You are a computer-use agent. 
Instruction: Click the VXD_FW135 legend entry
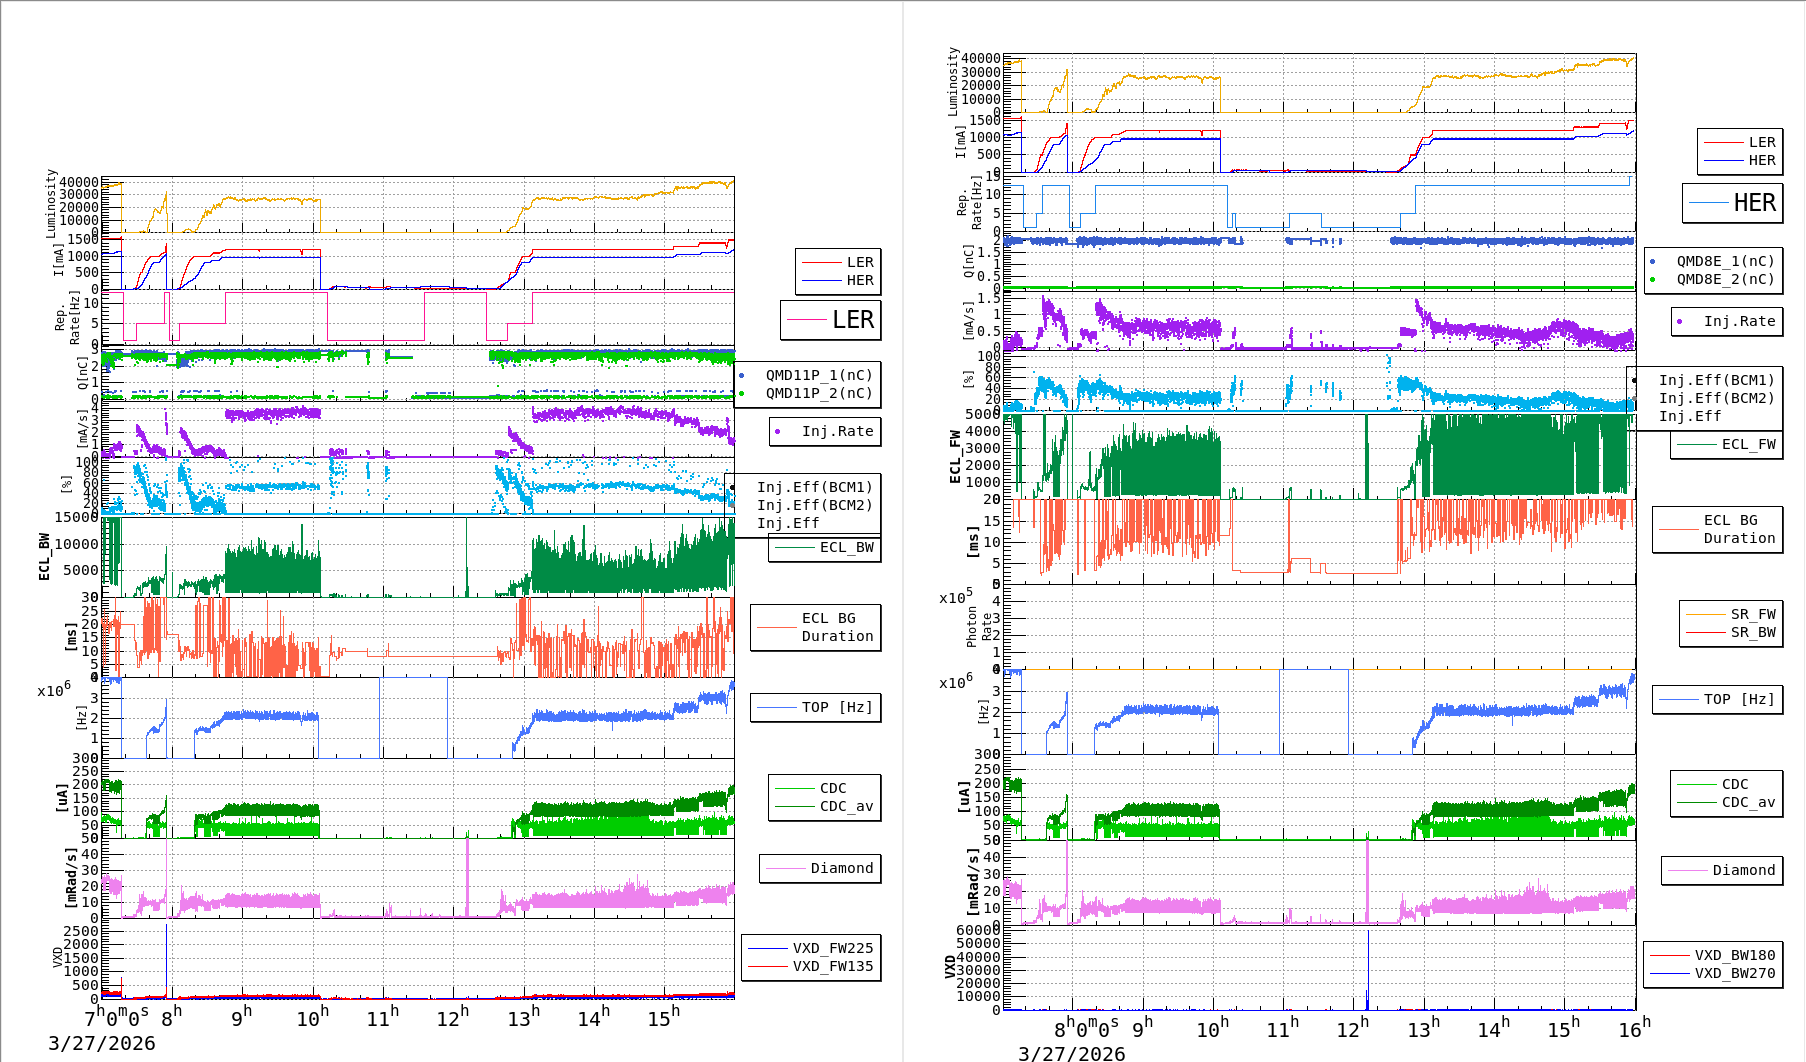click(832, 966)
